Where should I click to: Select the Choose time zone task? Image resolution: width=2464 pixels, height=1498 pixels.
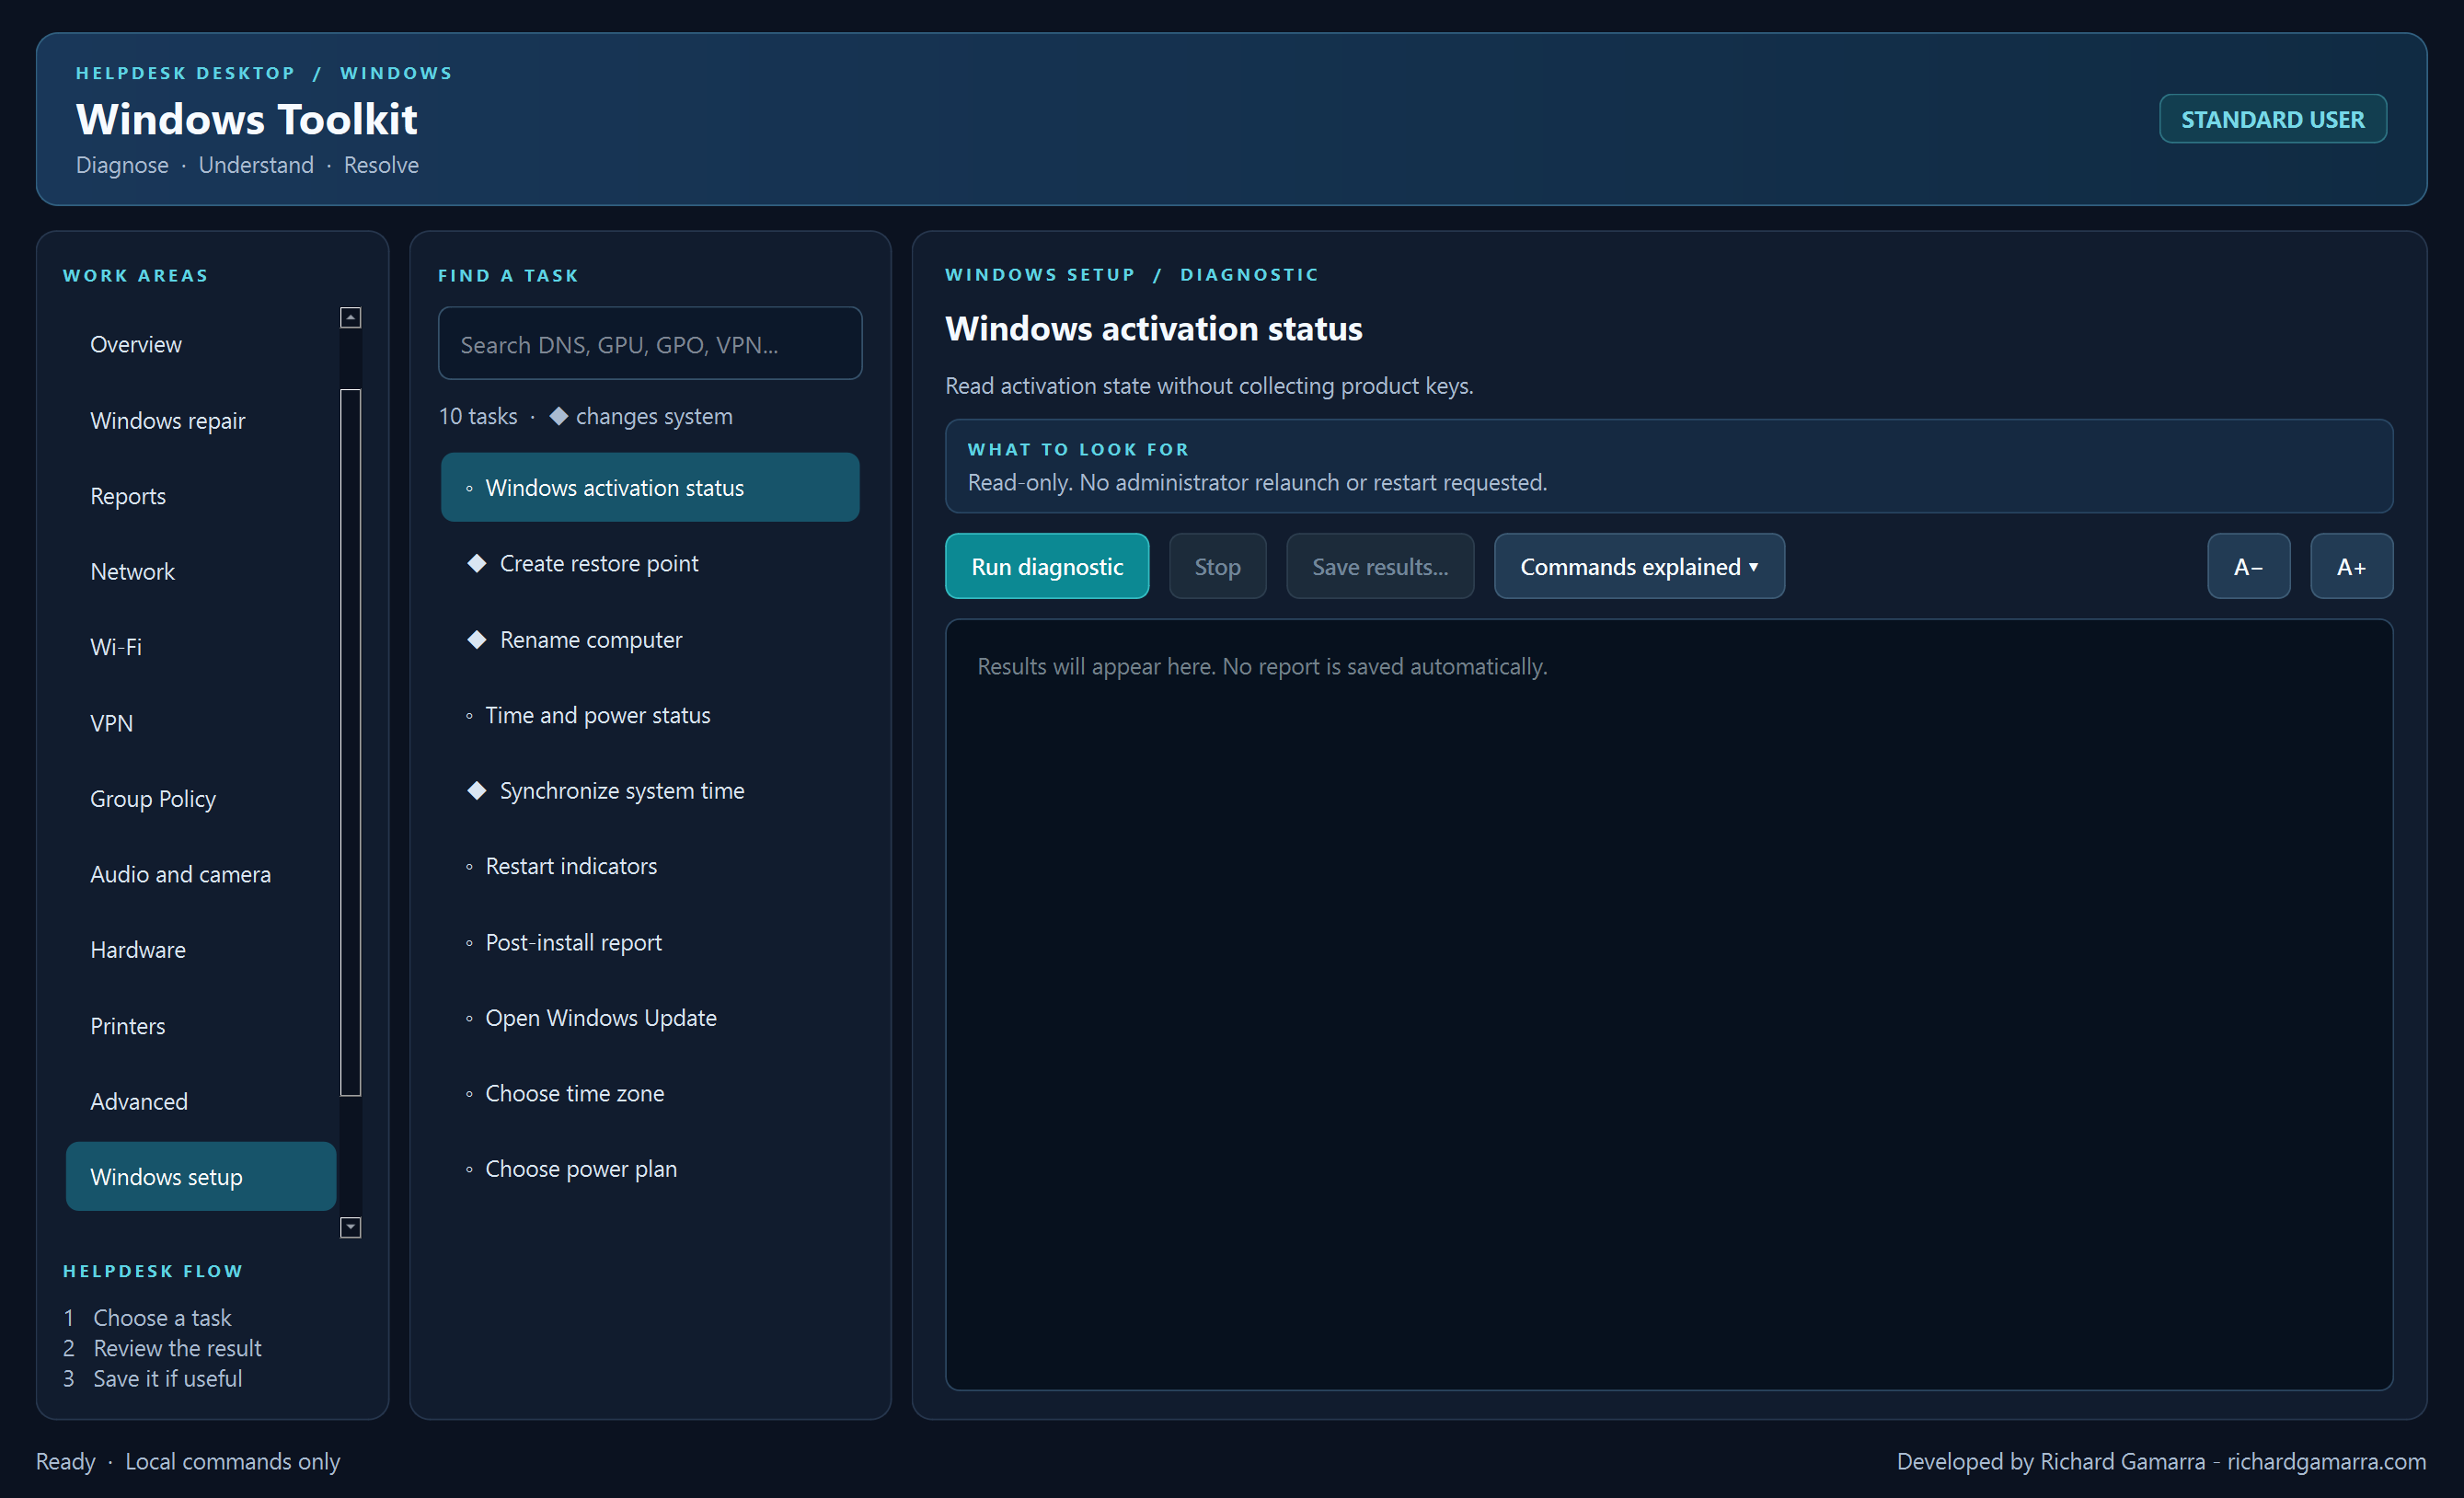click(x=650, y=1093)
